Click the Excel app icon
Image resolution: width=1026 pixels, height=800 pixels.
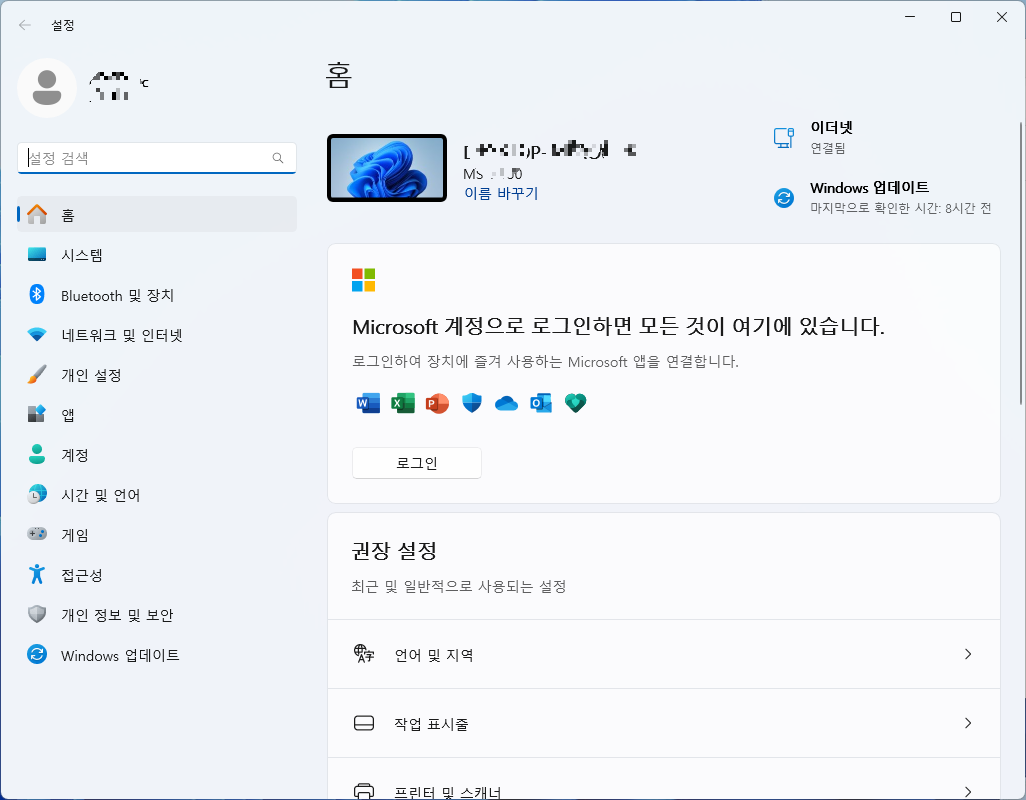(403, 403)
